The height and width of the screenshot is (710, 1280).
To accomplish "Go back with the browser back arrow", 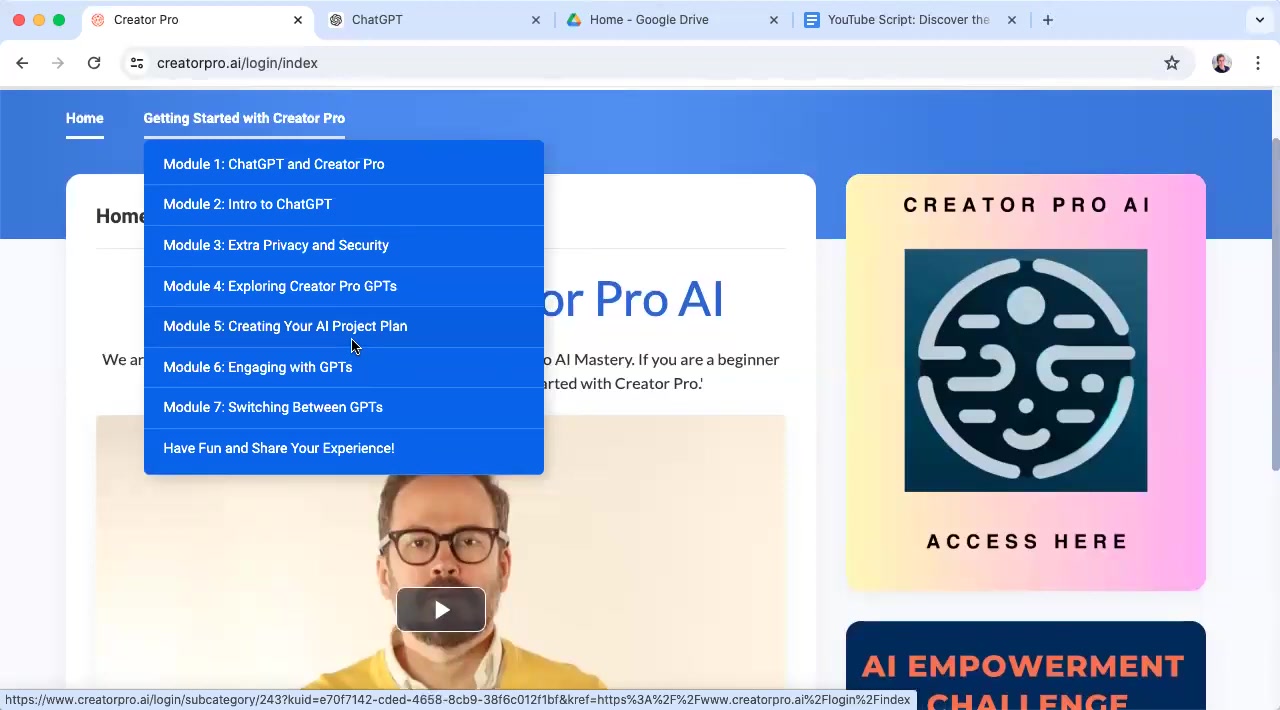I will 22,63.
